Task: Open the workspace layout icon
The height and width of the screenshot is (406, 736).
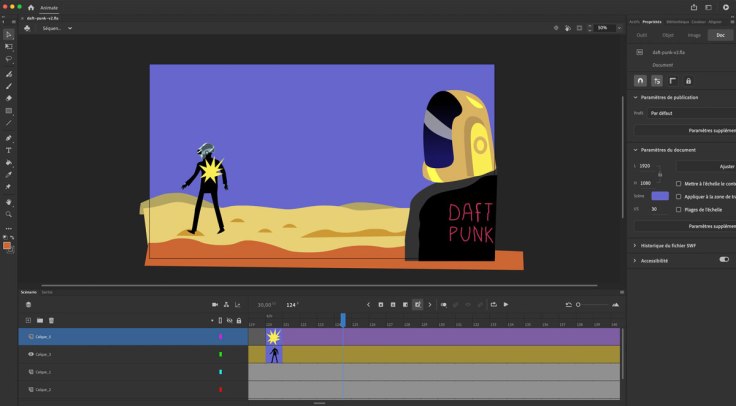Action: (709, 8)
